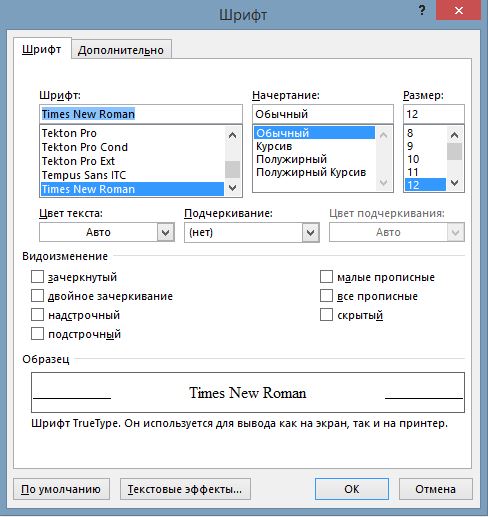The height and width of the screenshot is (517, 488).
Task: Select Обычный style in the list
Action: coord(314,133)
